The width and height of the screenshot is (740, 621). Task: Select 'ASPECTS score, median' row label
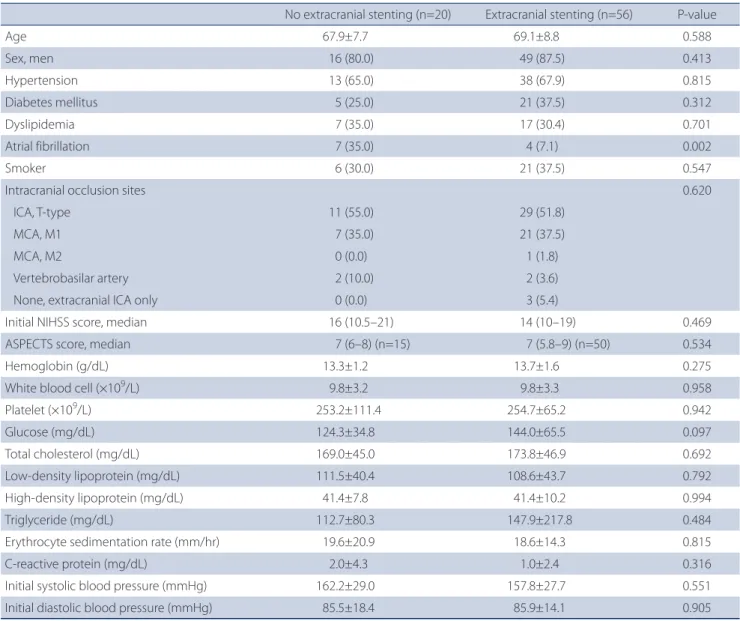pos(67,344)
